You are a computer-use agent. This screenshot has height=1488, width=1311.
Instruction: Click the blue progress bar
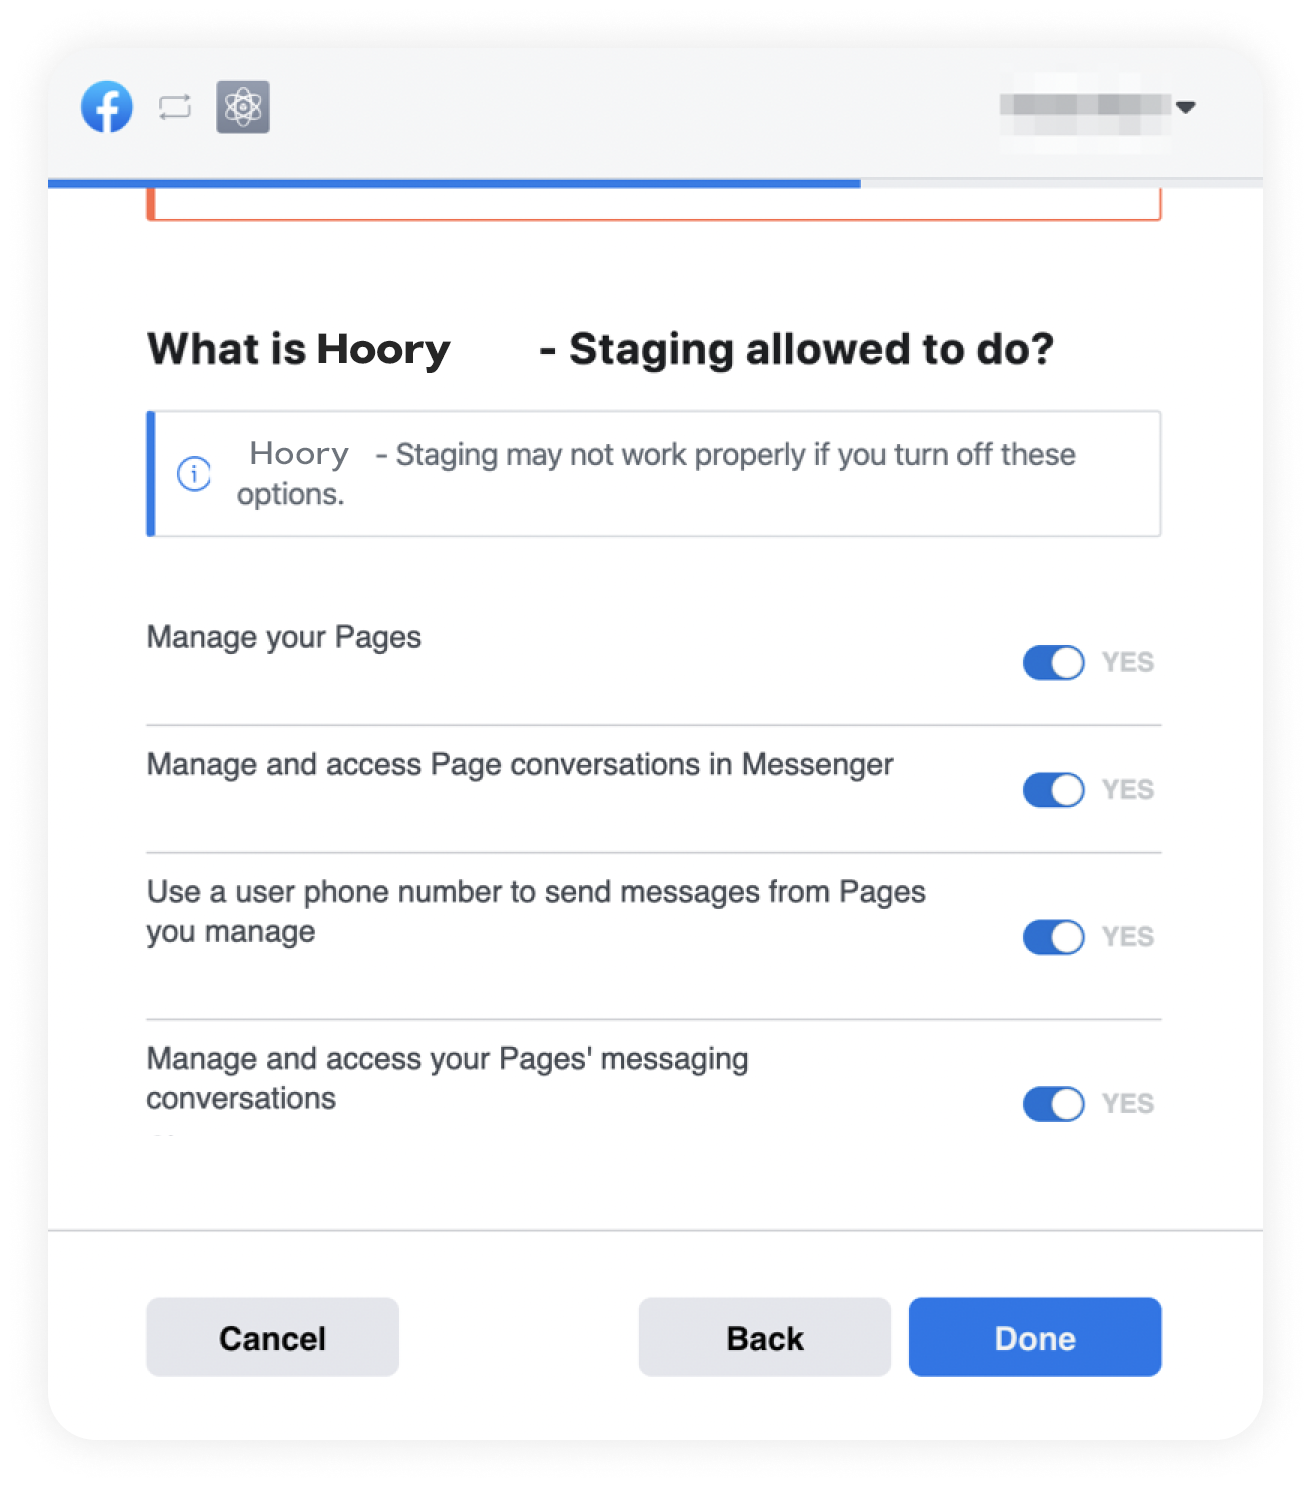[454, 183]
